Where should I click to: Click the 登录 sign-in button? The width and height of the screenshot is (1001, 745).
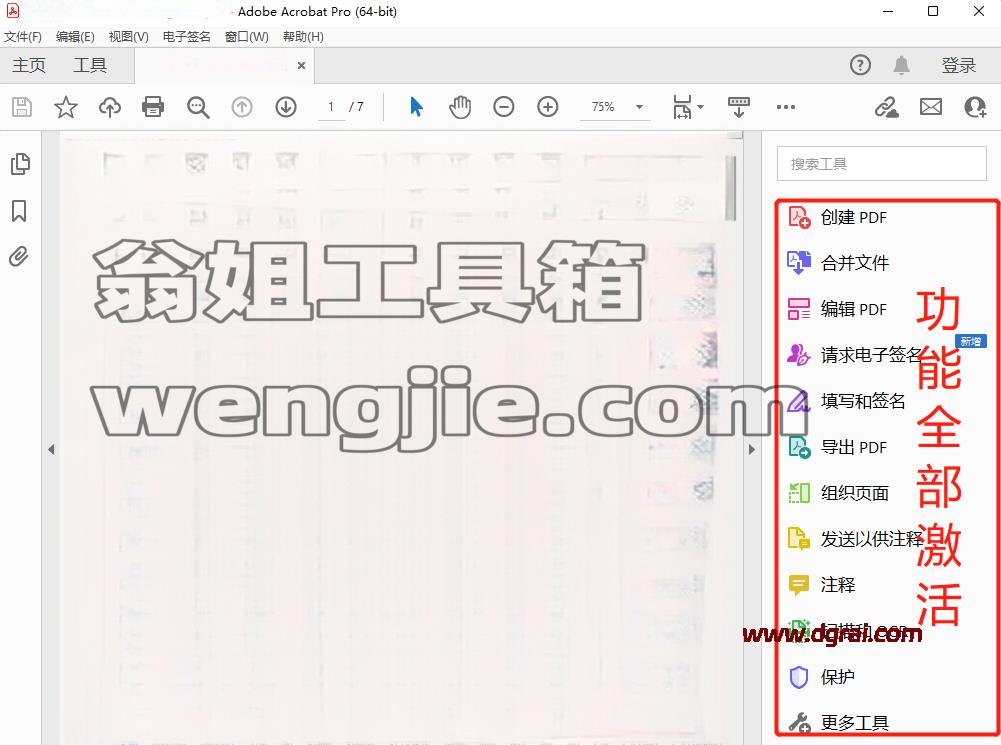click(x=959, y=65)
